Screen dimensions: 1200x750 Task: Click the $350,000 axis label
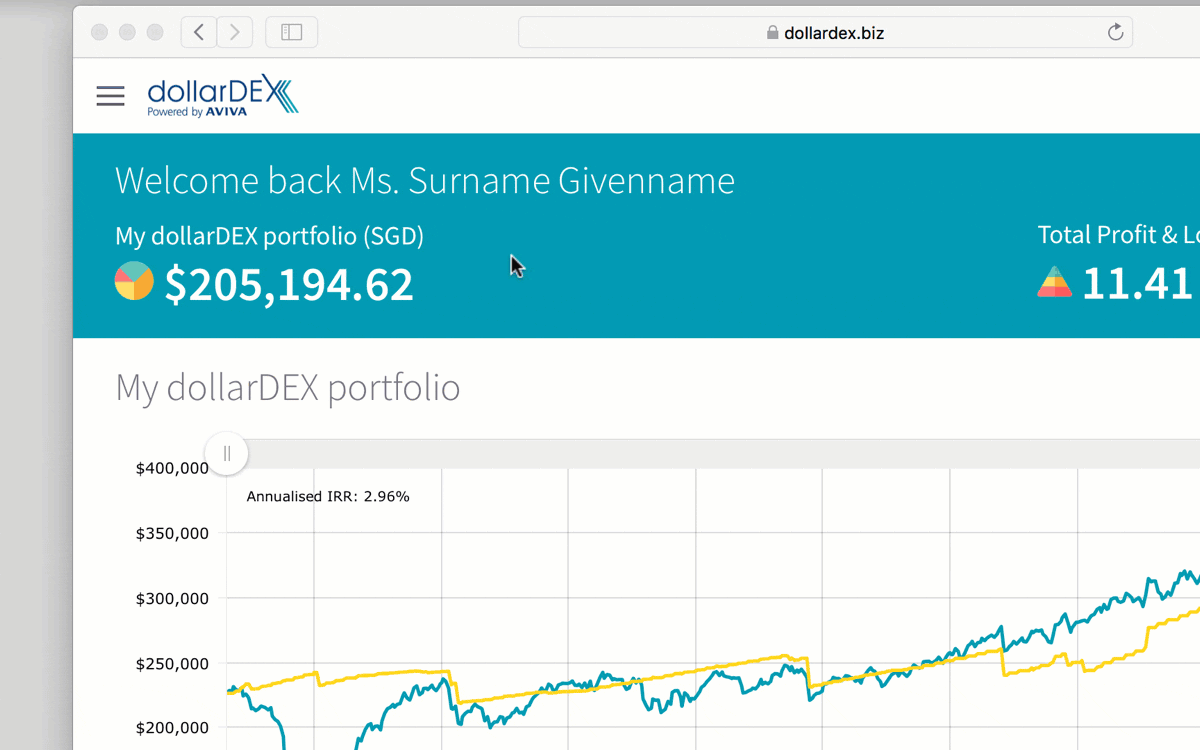click(172, 533)
